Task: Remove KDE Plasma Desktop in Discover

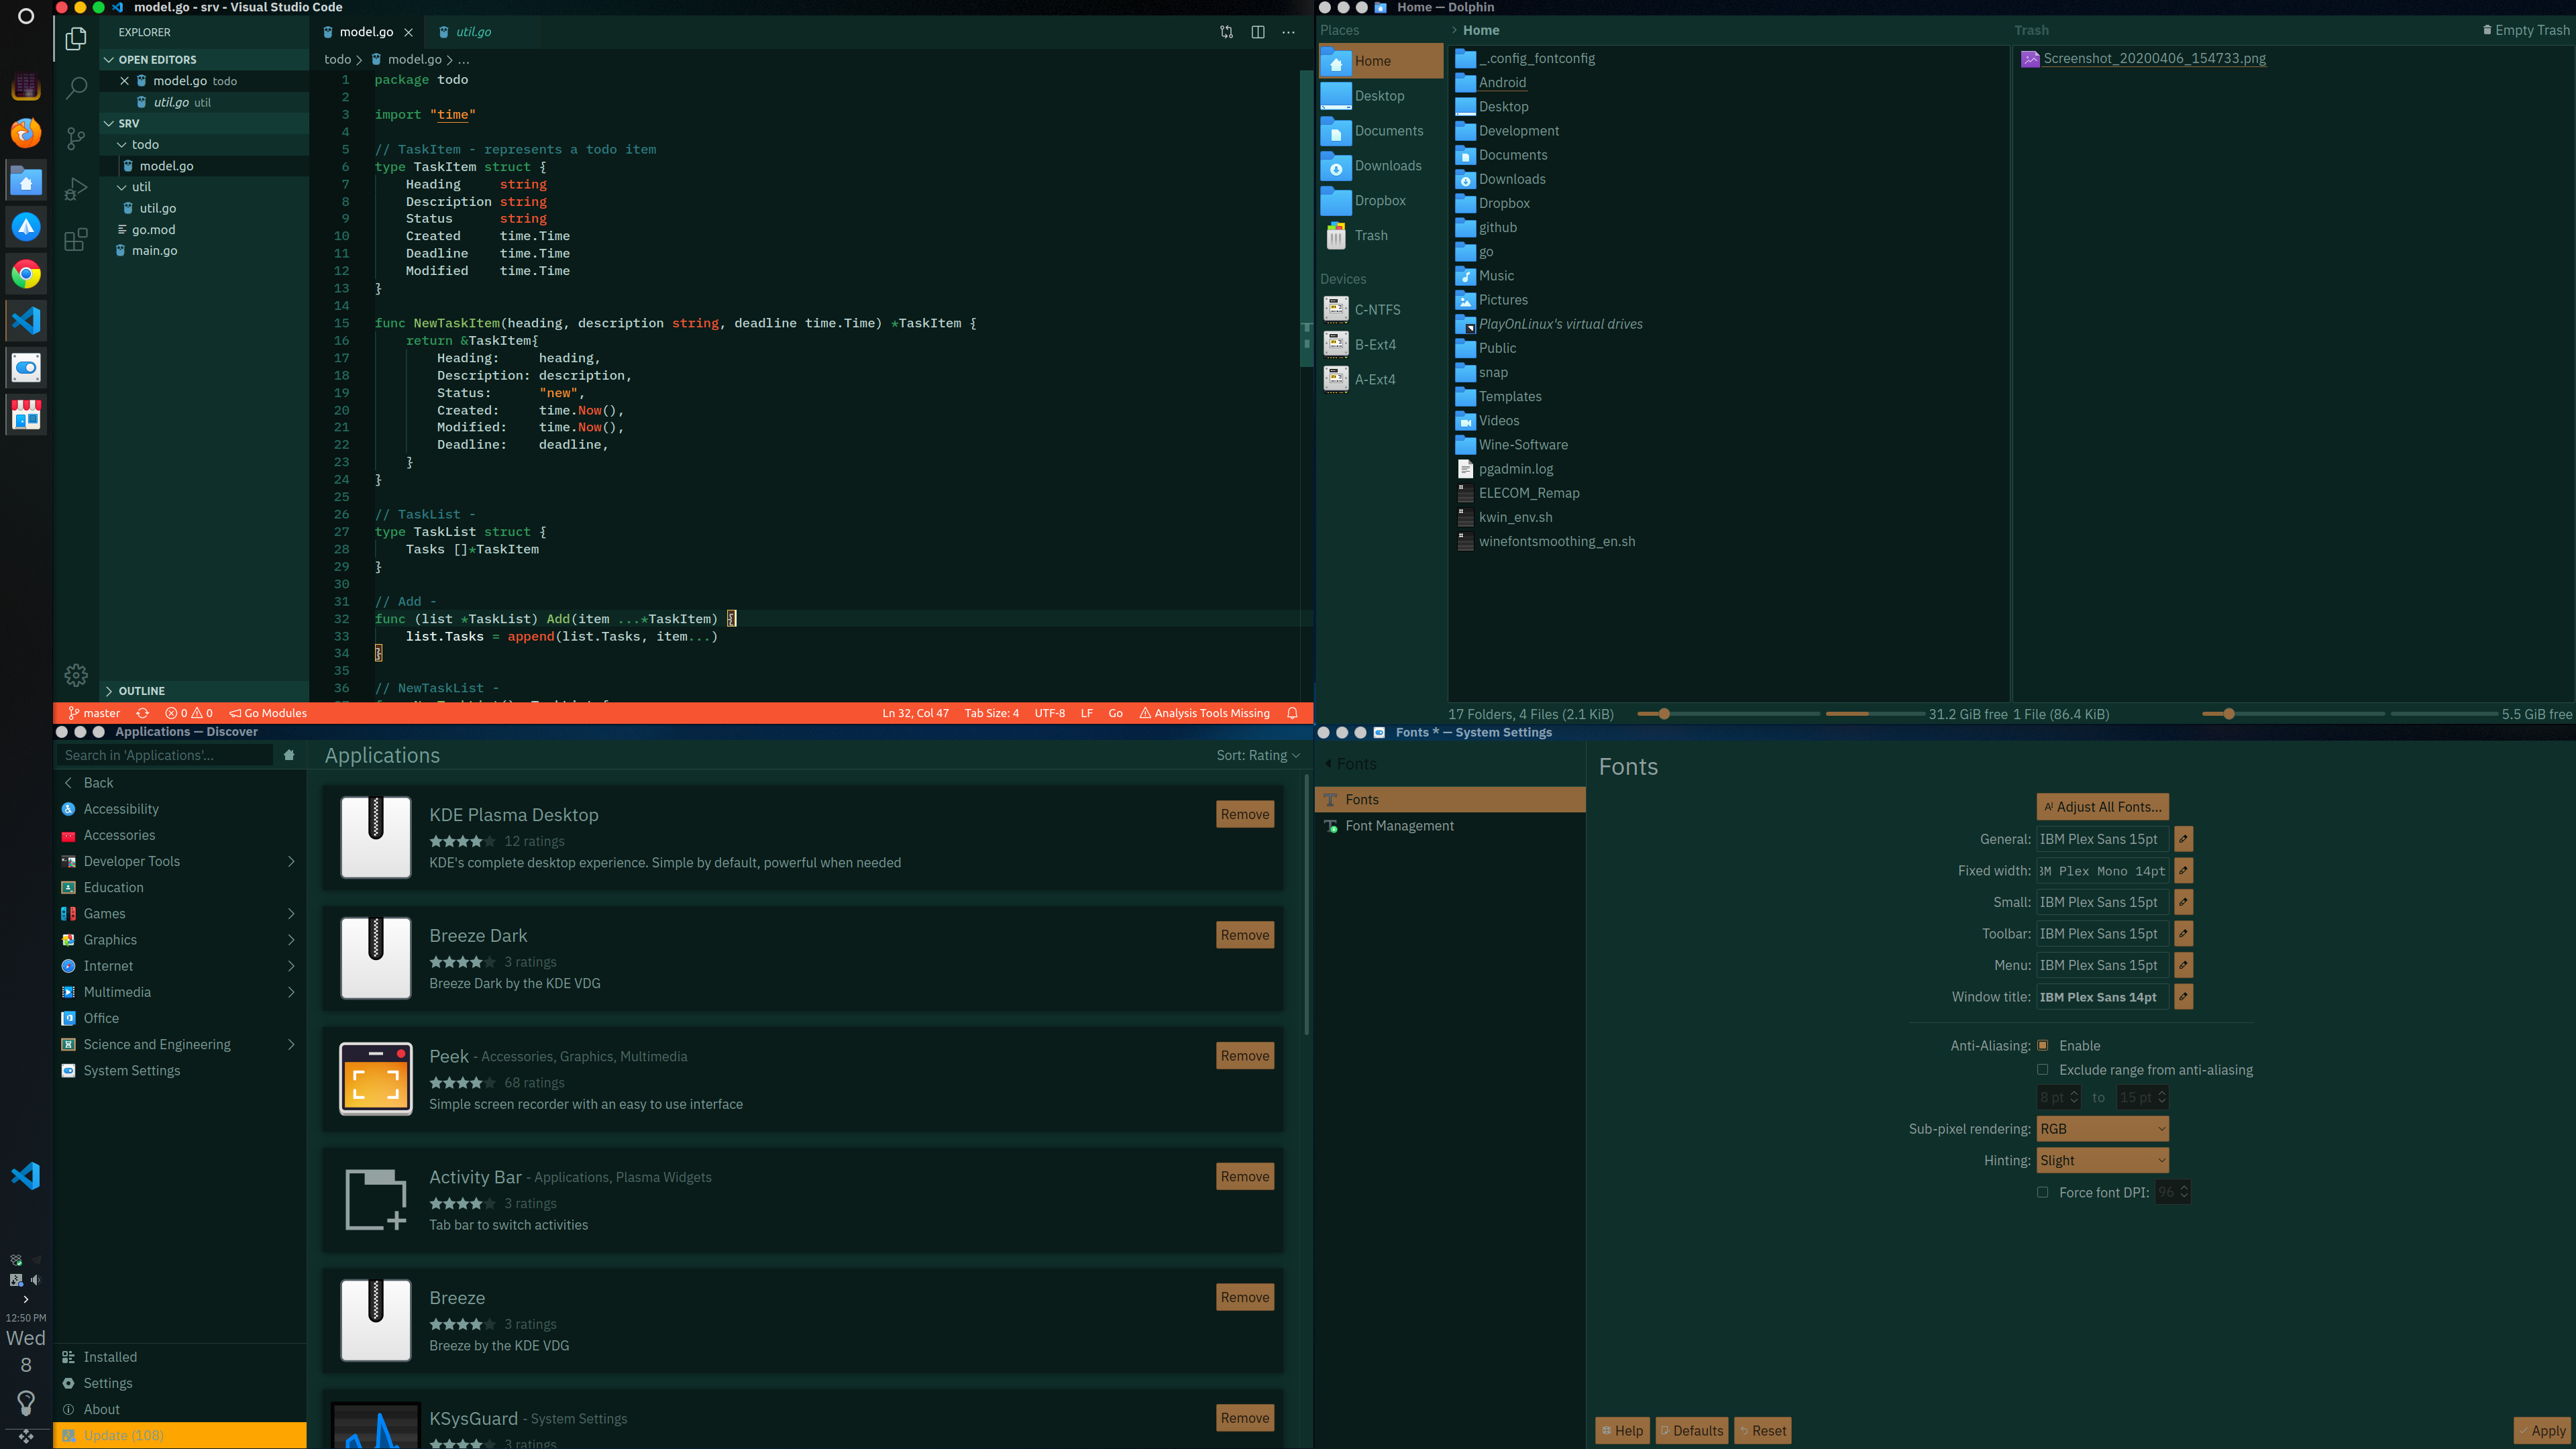Action: pos(1244,814)
